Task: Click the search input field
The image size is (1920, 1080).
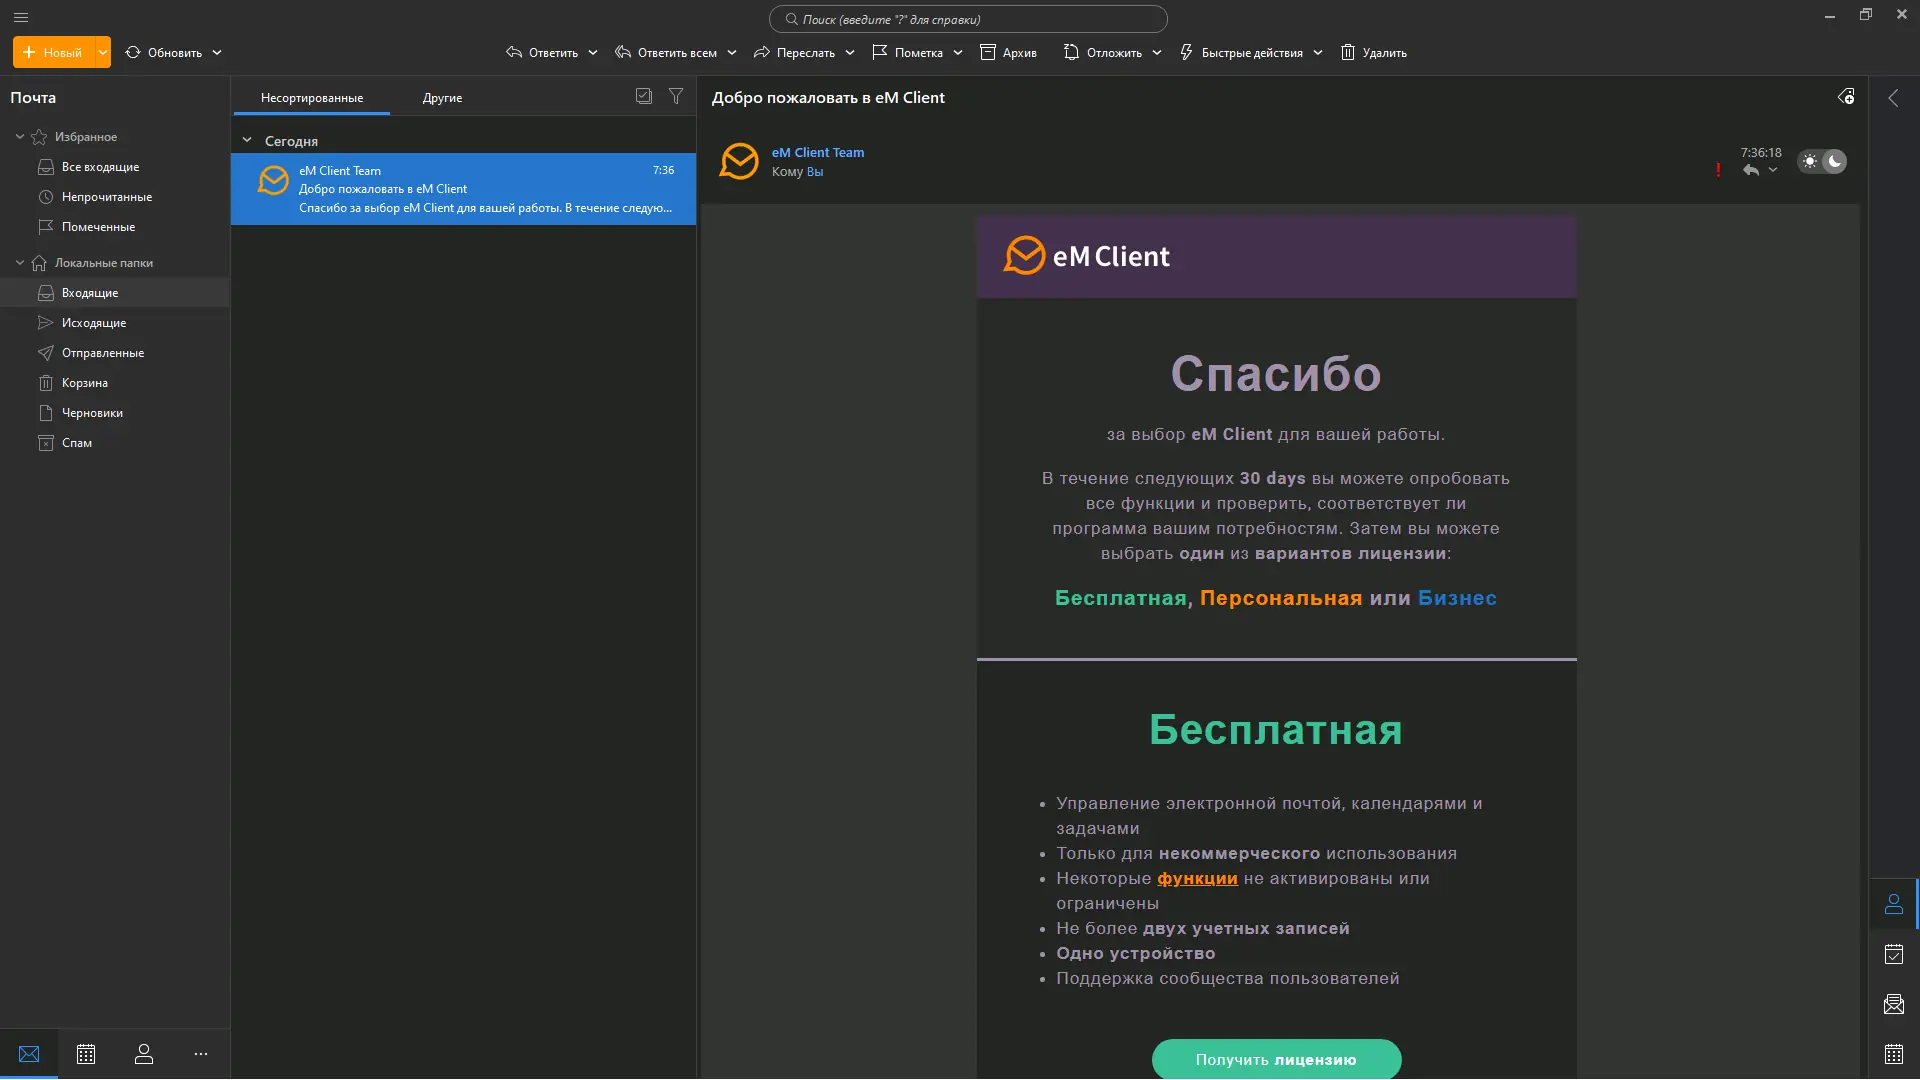Action: [x=968, y=19]
